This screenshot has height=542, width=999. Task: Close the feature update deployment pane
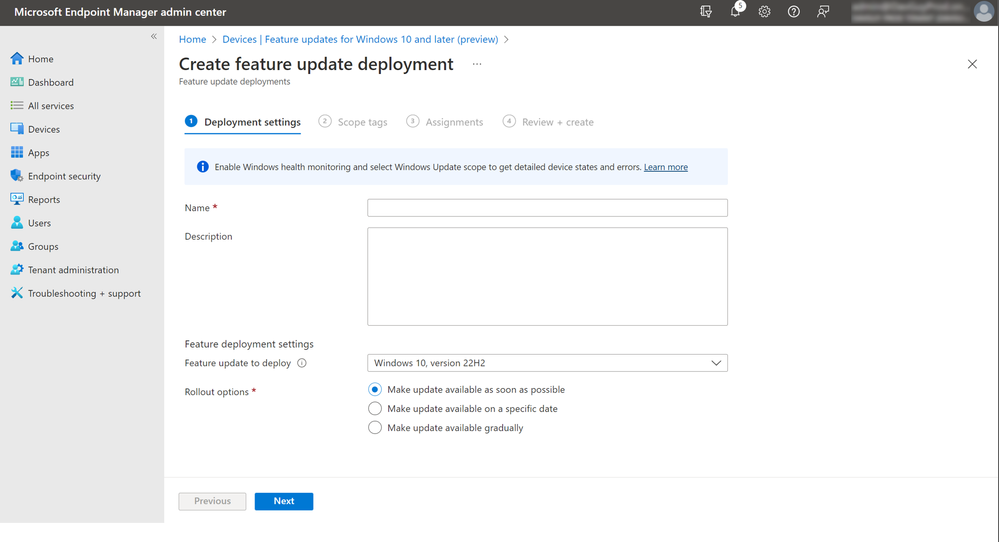[972, 64]
